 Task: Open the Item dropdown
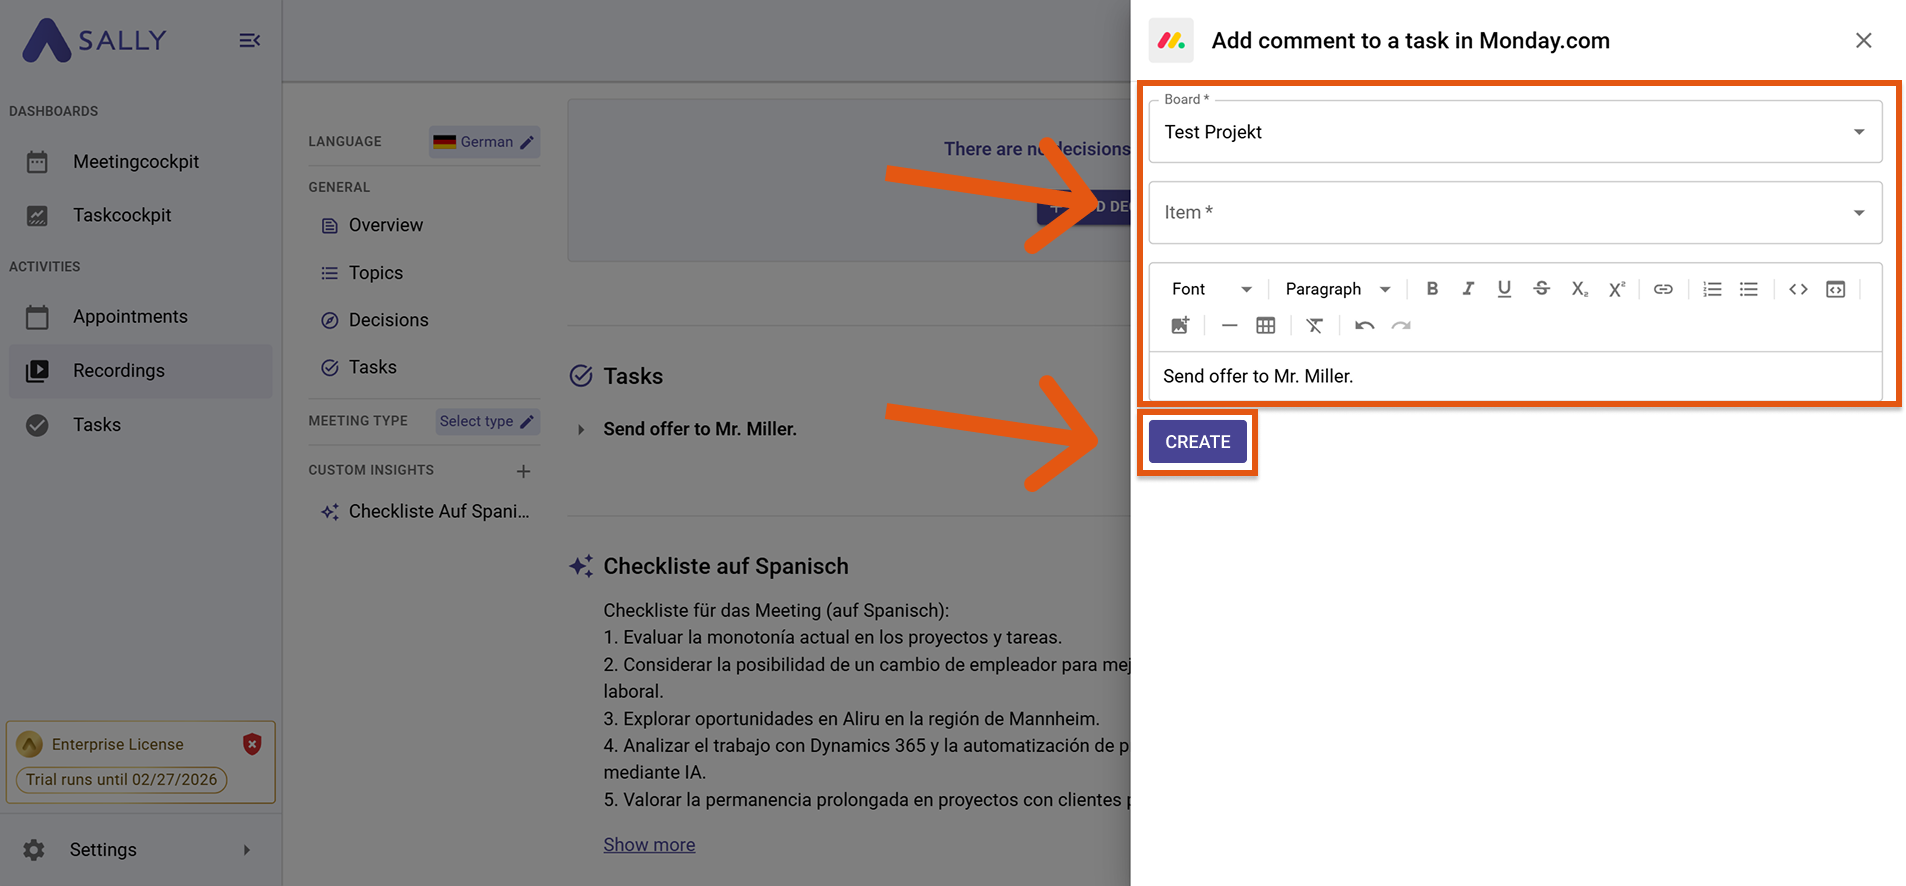[1514, 212]
